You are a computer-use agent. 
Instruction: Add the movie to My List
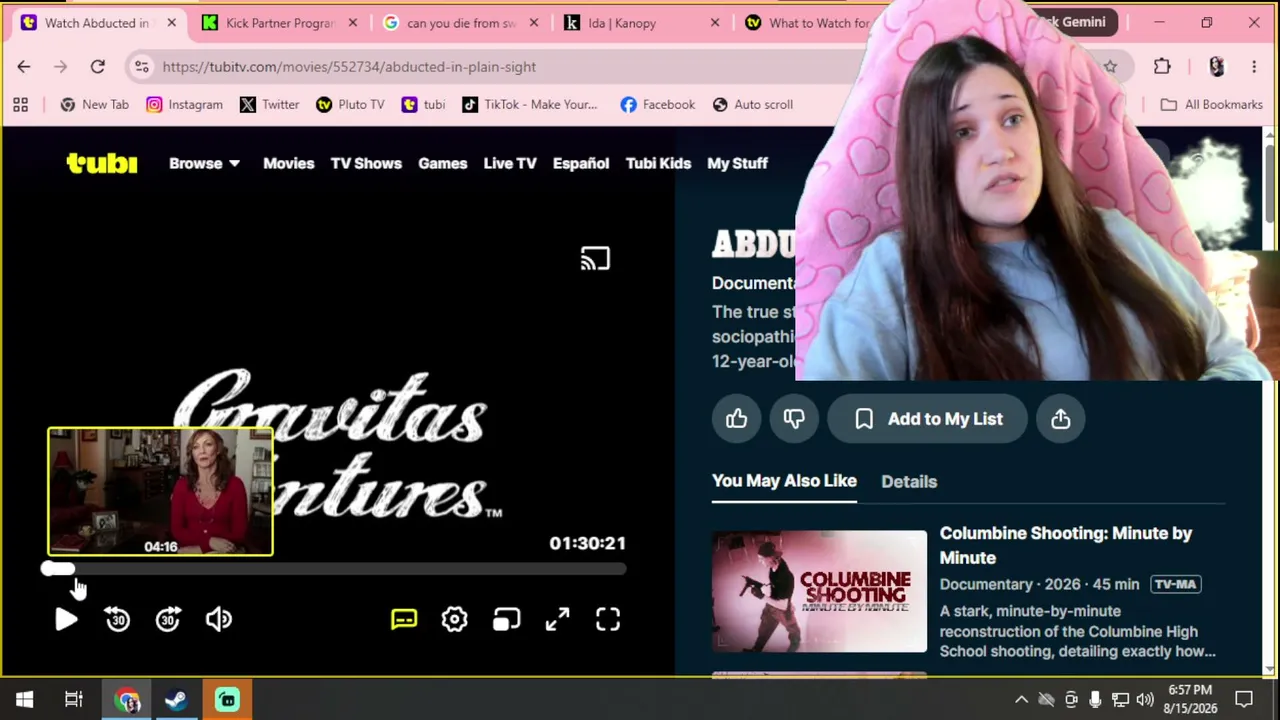(x=928, y=419)
